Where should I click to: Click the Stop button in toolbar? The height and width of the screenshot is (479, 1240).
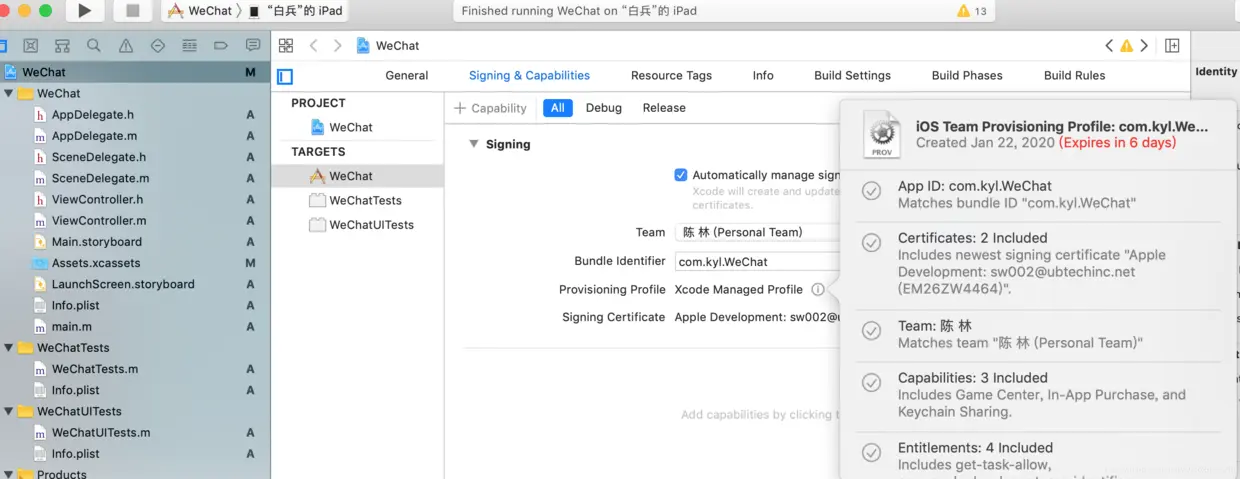[132, 11]
